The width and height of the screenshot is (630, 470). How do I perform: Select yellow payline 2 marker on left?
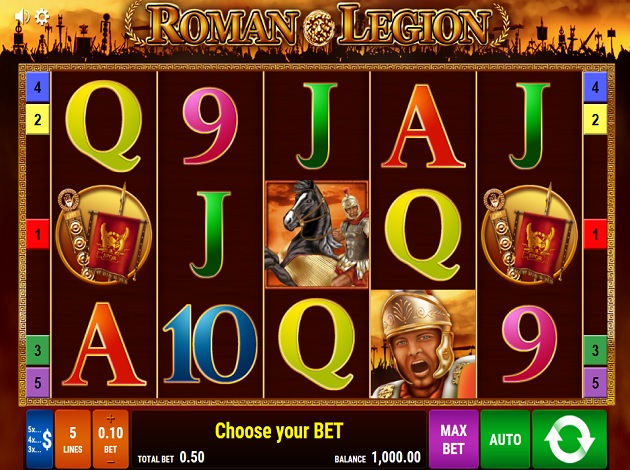click(x=37, y=119)
